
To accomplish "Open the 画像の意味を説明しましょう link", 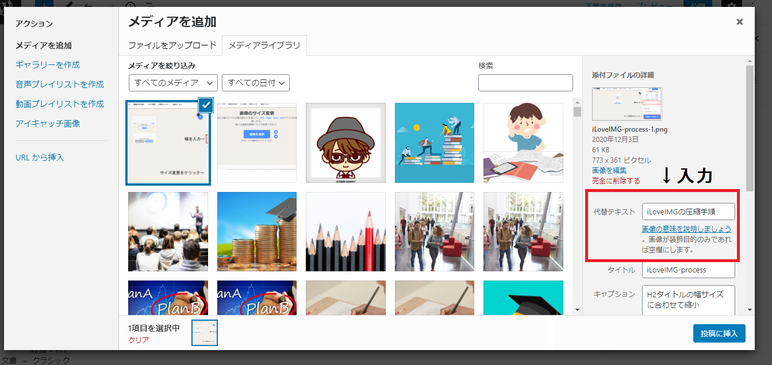I will click(x=686, y=229).
